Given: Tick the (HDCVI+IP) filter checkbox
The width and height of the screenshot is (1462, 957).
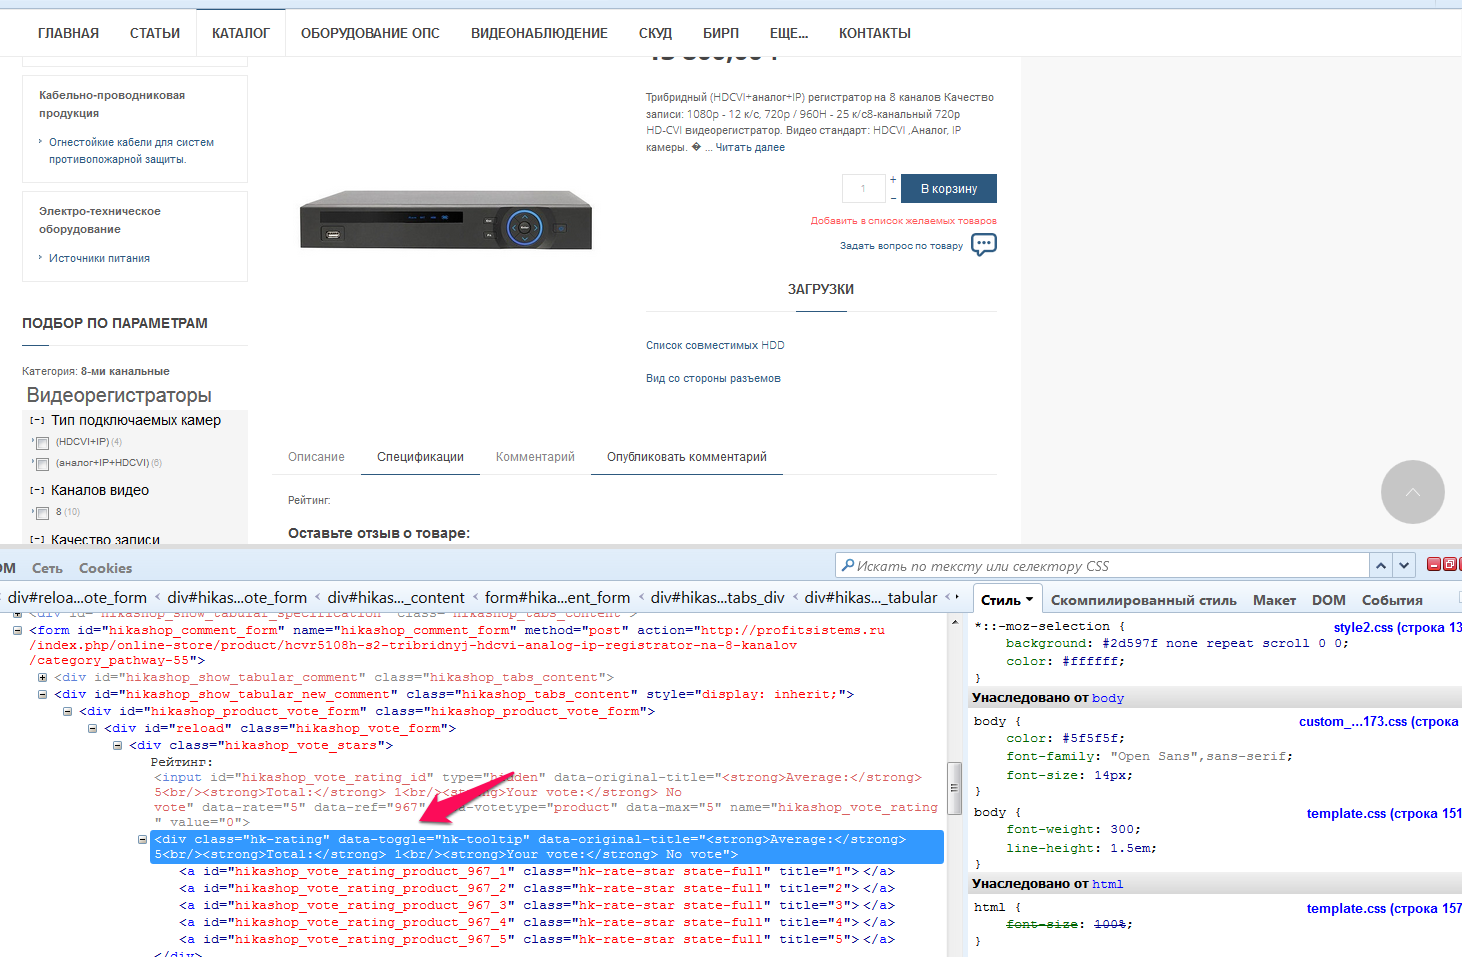Looking at the screenshot, I should (42, 443).
